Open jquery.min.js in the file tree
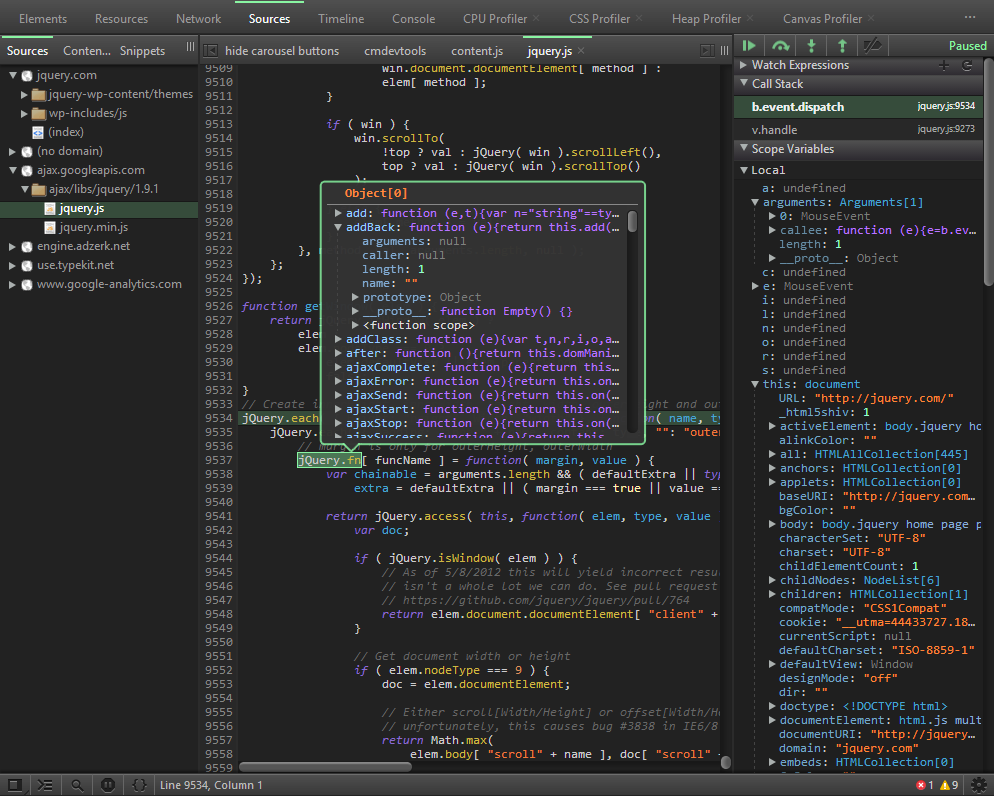Image resolution: width=994 pixels, height=796 pixels. [x=91, y=227]
